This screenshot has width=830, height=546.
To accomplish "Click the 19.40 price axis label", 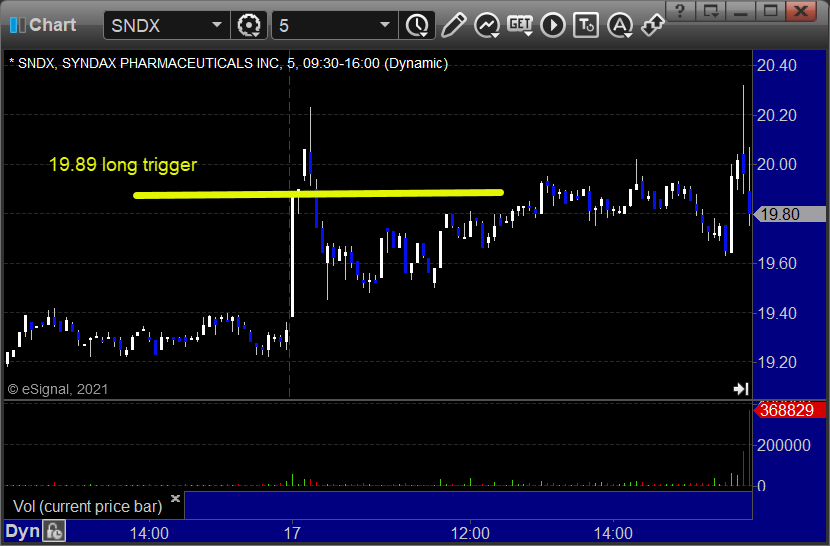I will (777, 313).
